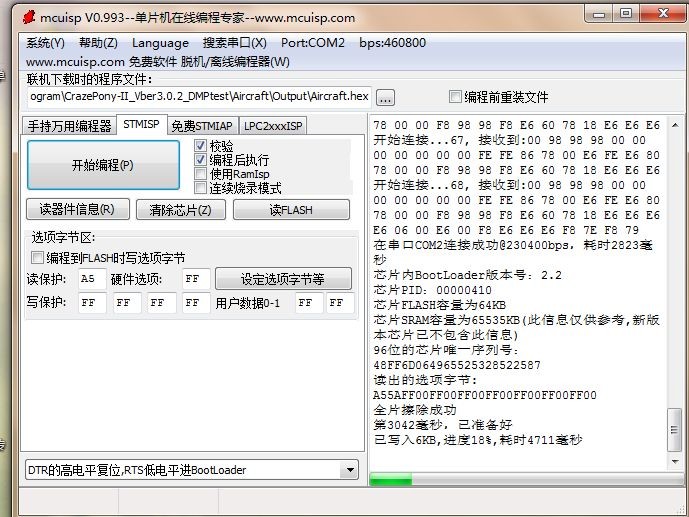Open the bps:460800 baud rate menu
This screenshot has width=689, height=517.
coord(392,43)
